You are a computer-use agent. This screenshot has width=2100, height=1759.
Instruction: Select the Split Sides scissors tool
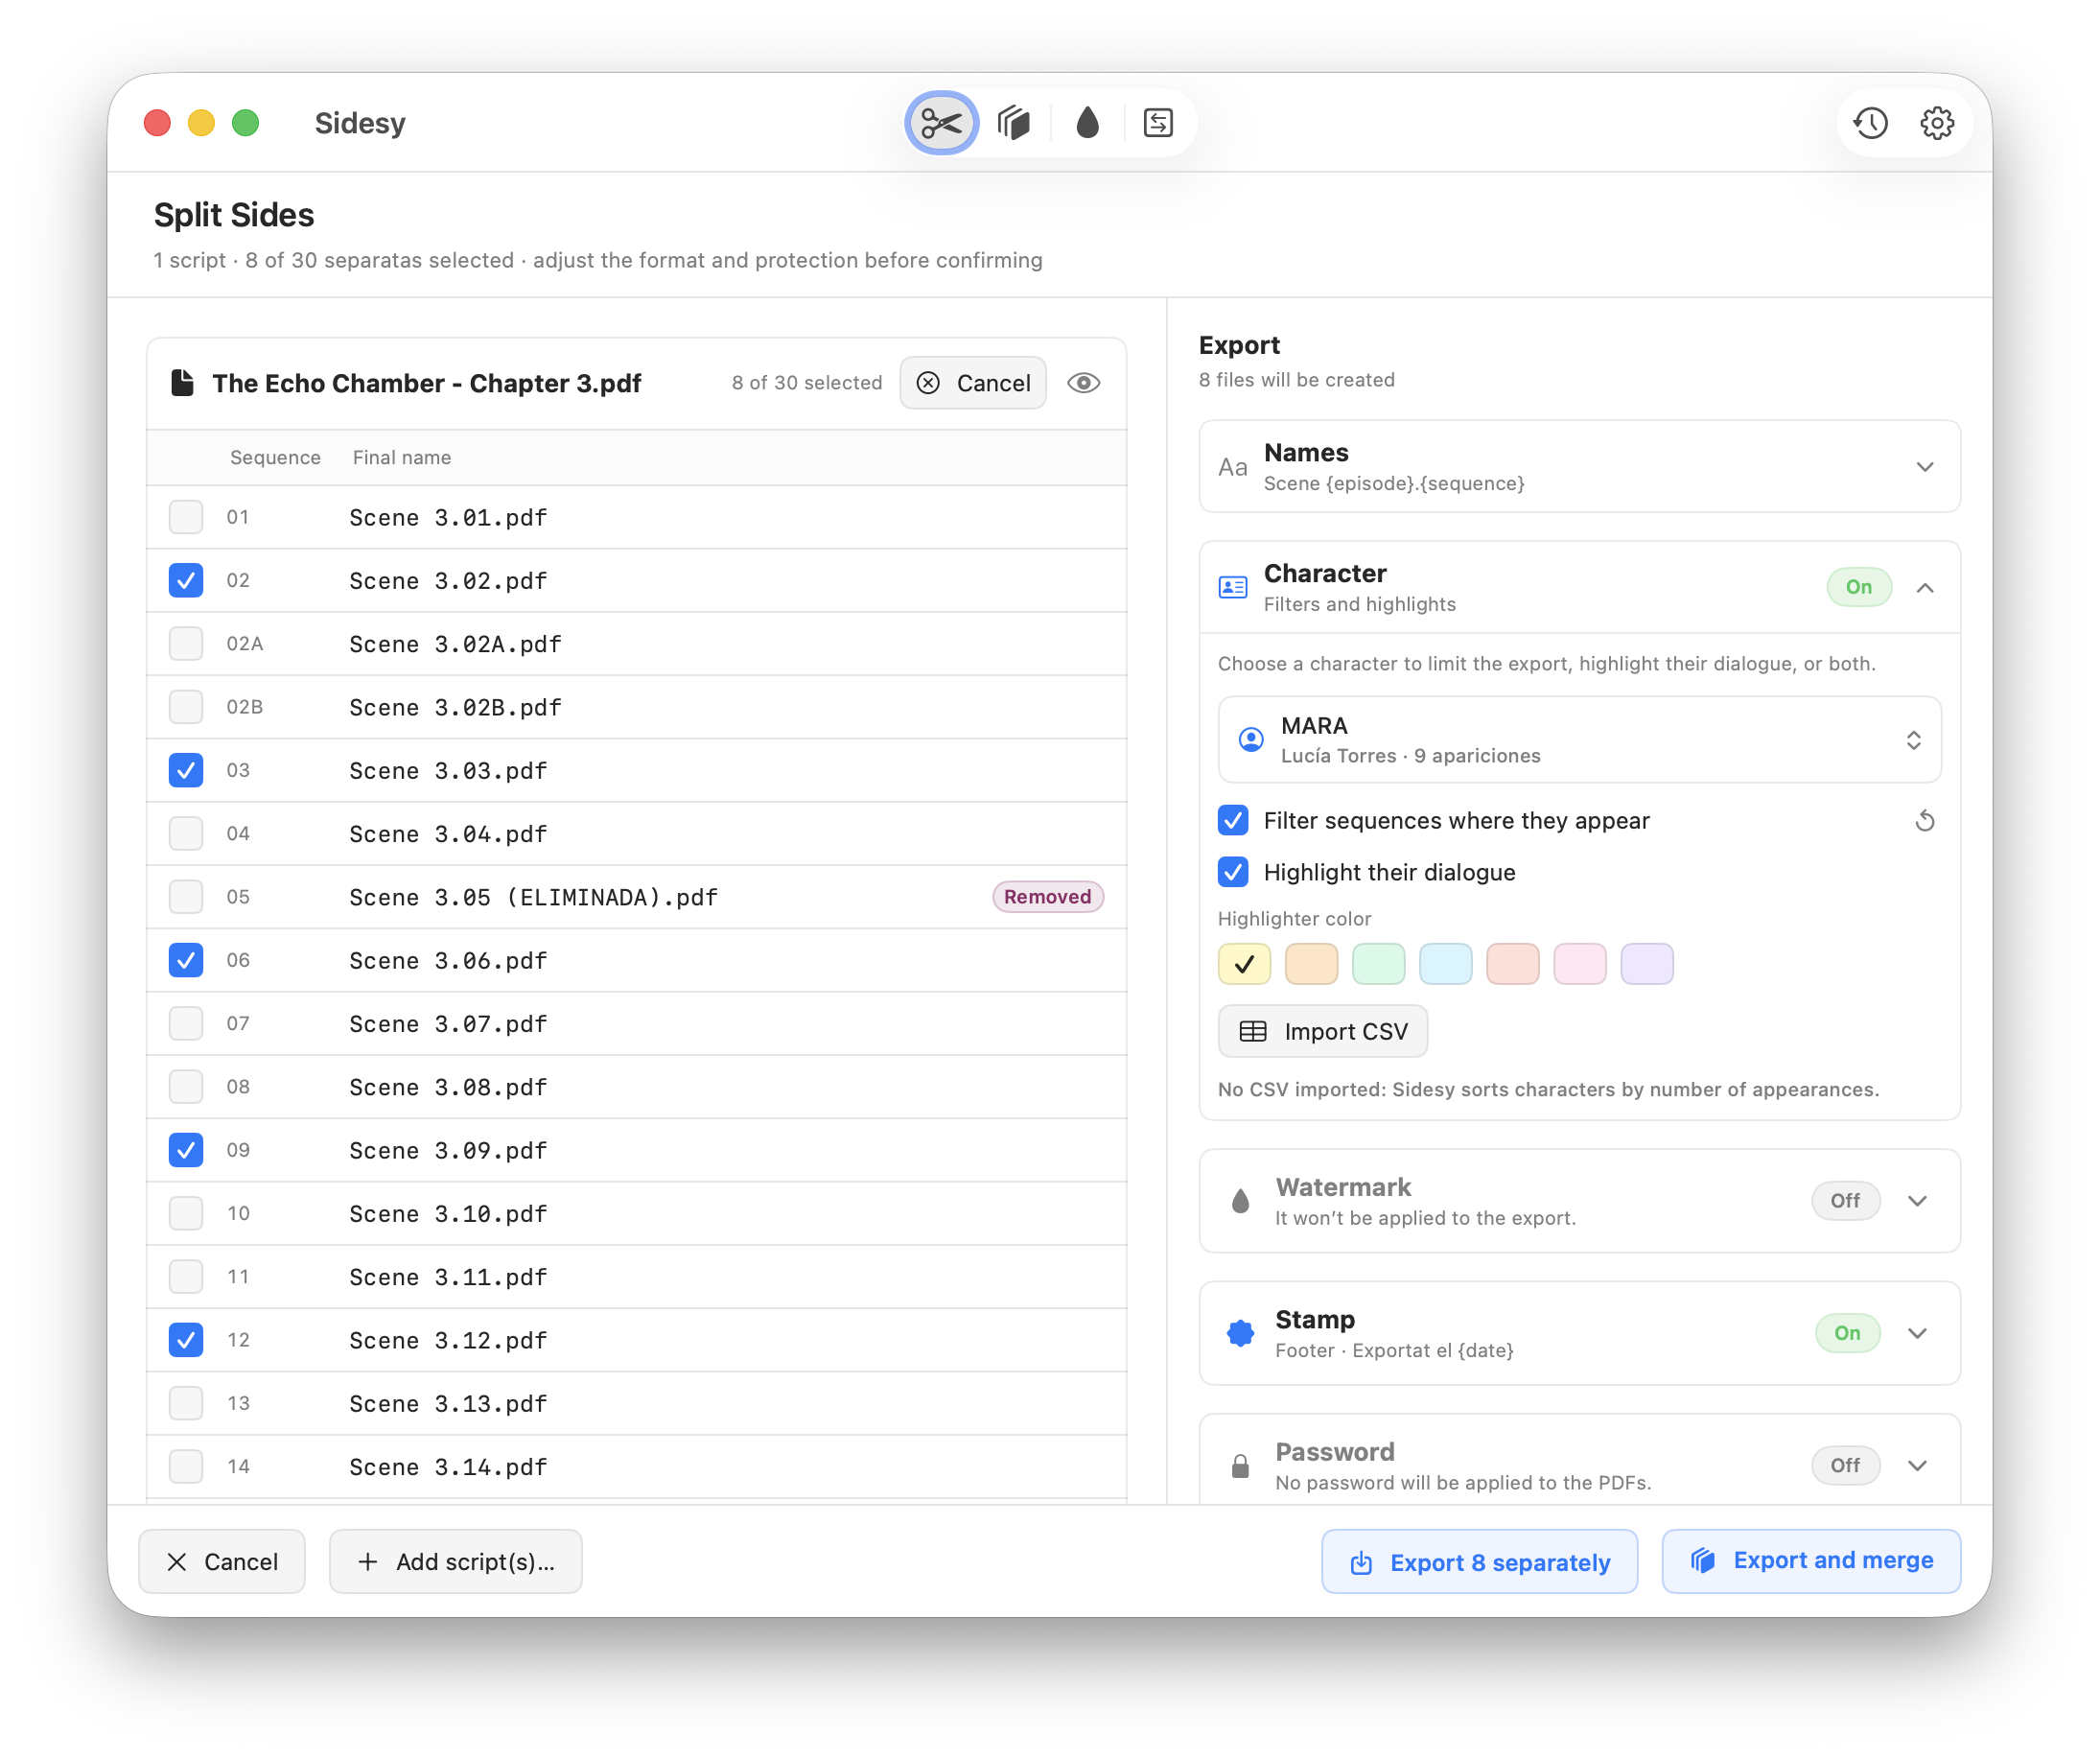(x=941, y=123)
